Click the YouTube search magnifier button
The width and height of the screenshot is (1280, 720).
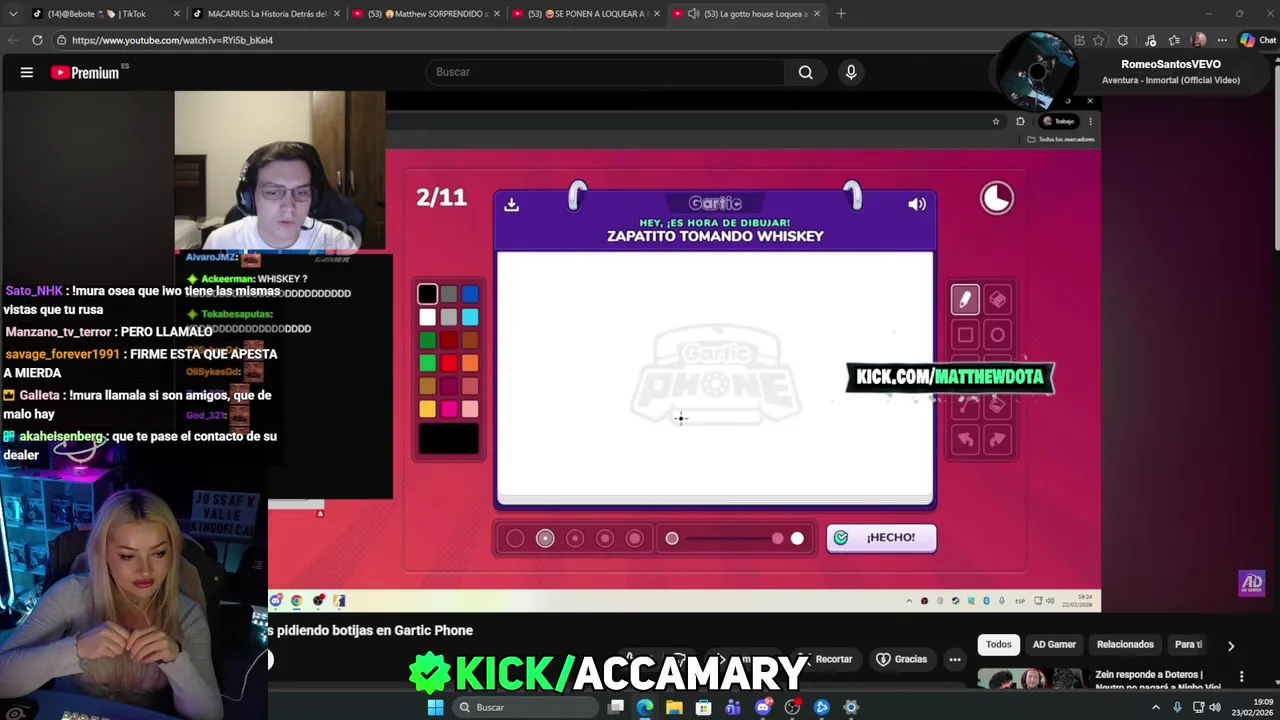[805, 72]
